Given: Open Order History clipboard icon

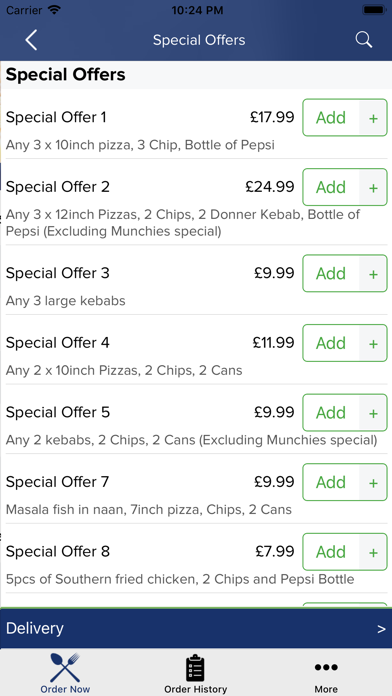Looking at the screenshot, I should point(195,668).
